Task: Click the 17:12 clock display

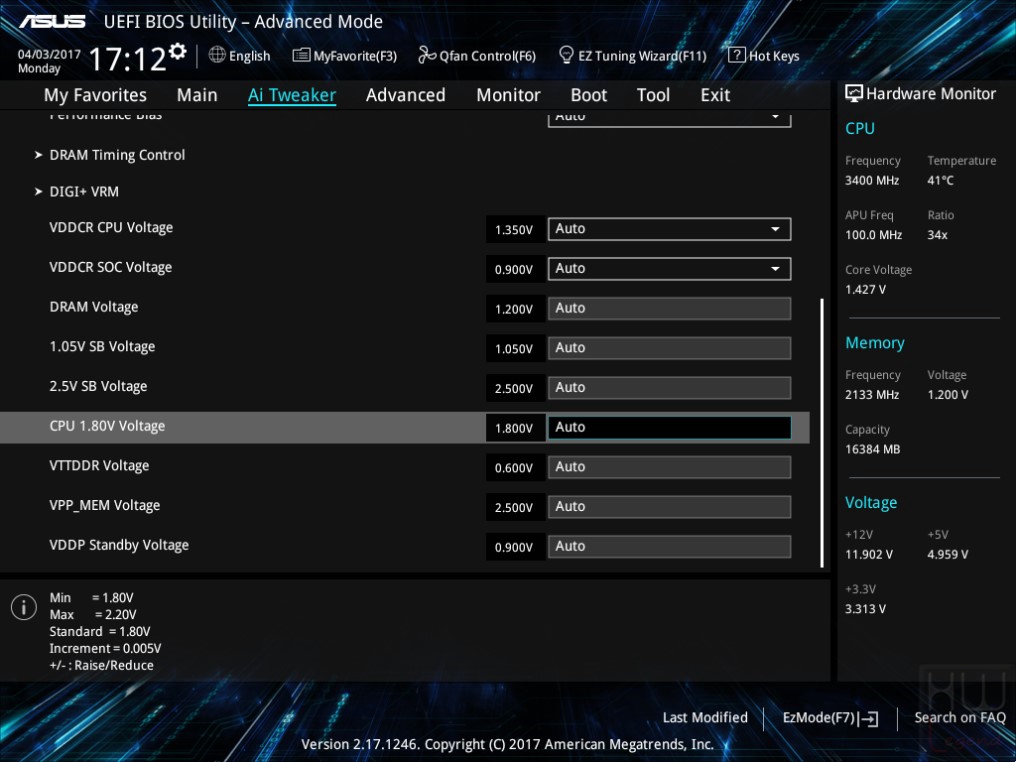Action: click(x=128, y=59)
